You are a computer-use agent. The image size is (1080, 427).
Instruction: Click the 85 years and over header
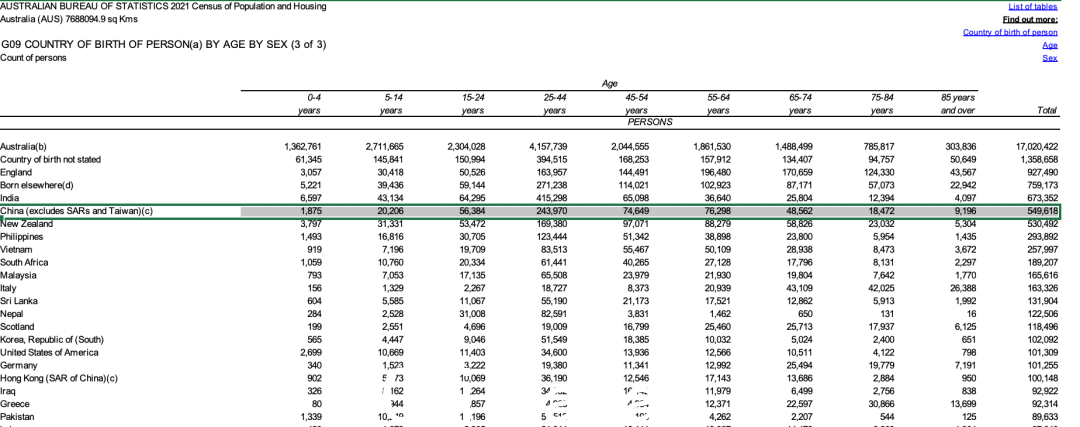tap(957, 104)
